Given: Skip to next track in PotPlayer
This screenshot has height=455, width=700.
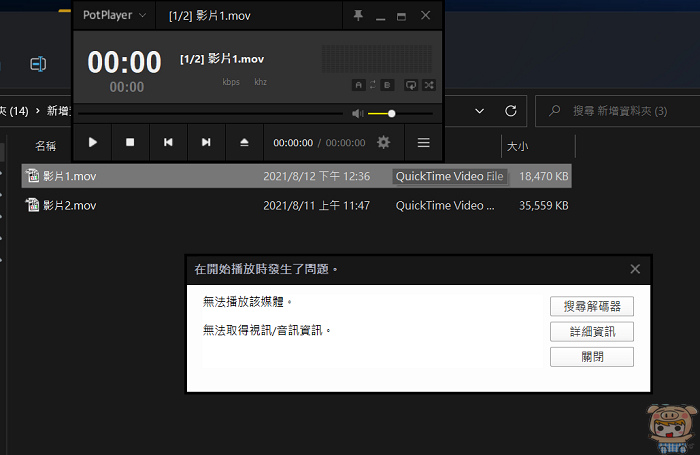Looking at the screenshot, I should (x=206, y=143).
